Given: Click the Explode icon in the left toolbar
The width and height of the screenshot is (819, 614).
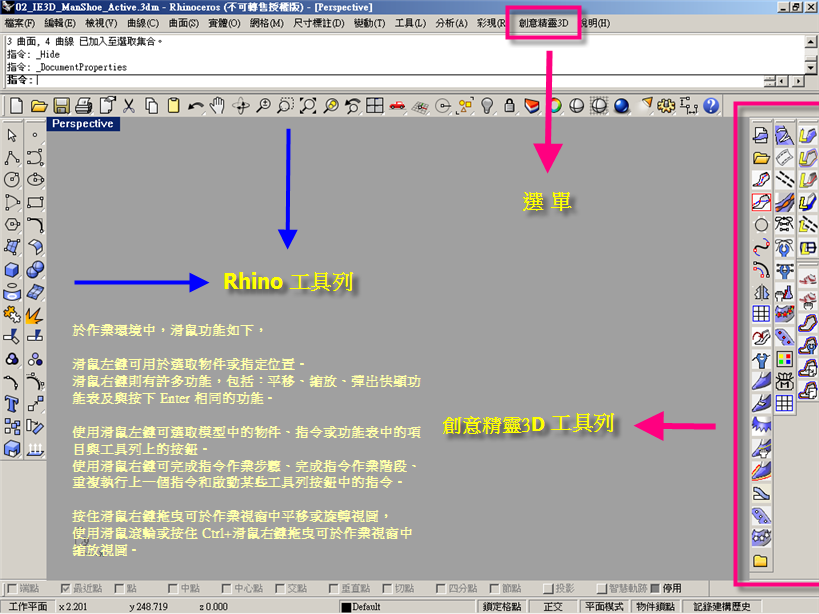Looking at the screenshot, I should 34,315.
